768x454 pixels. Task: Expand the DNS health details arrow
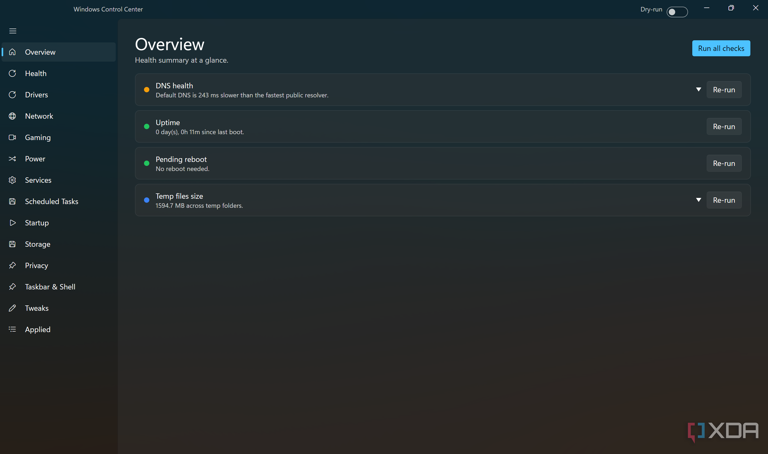[x=698, y=90]
